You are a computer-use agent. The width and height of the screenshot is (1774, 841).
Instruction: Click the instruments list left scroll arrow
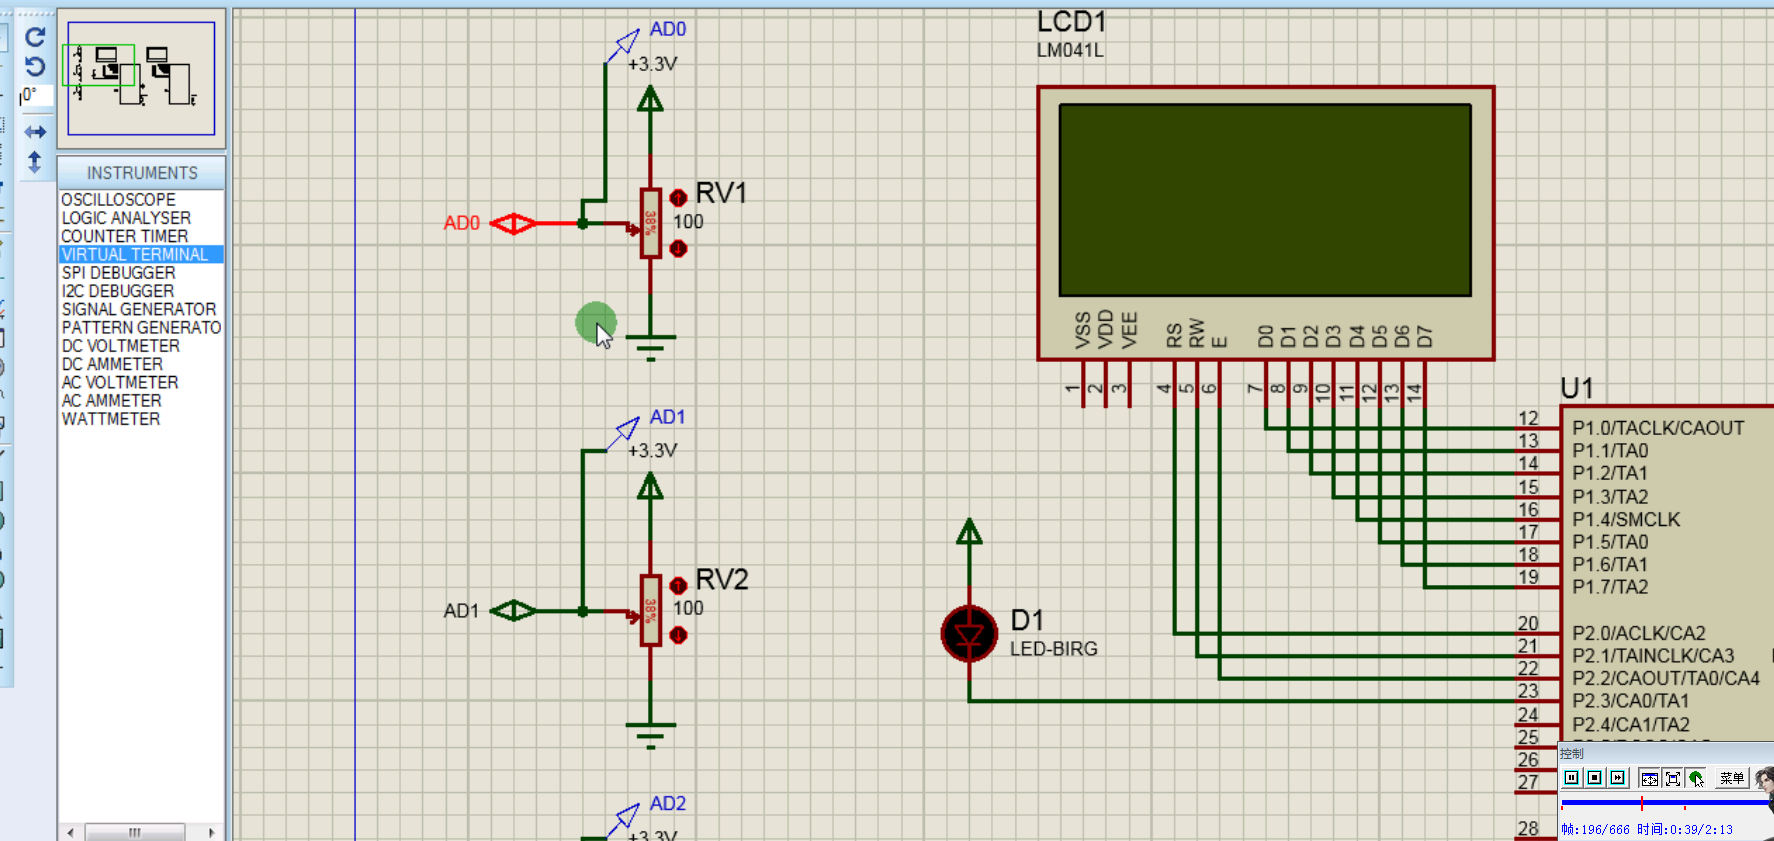pyautogui.click(x=70, y=832)
